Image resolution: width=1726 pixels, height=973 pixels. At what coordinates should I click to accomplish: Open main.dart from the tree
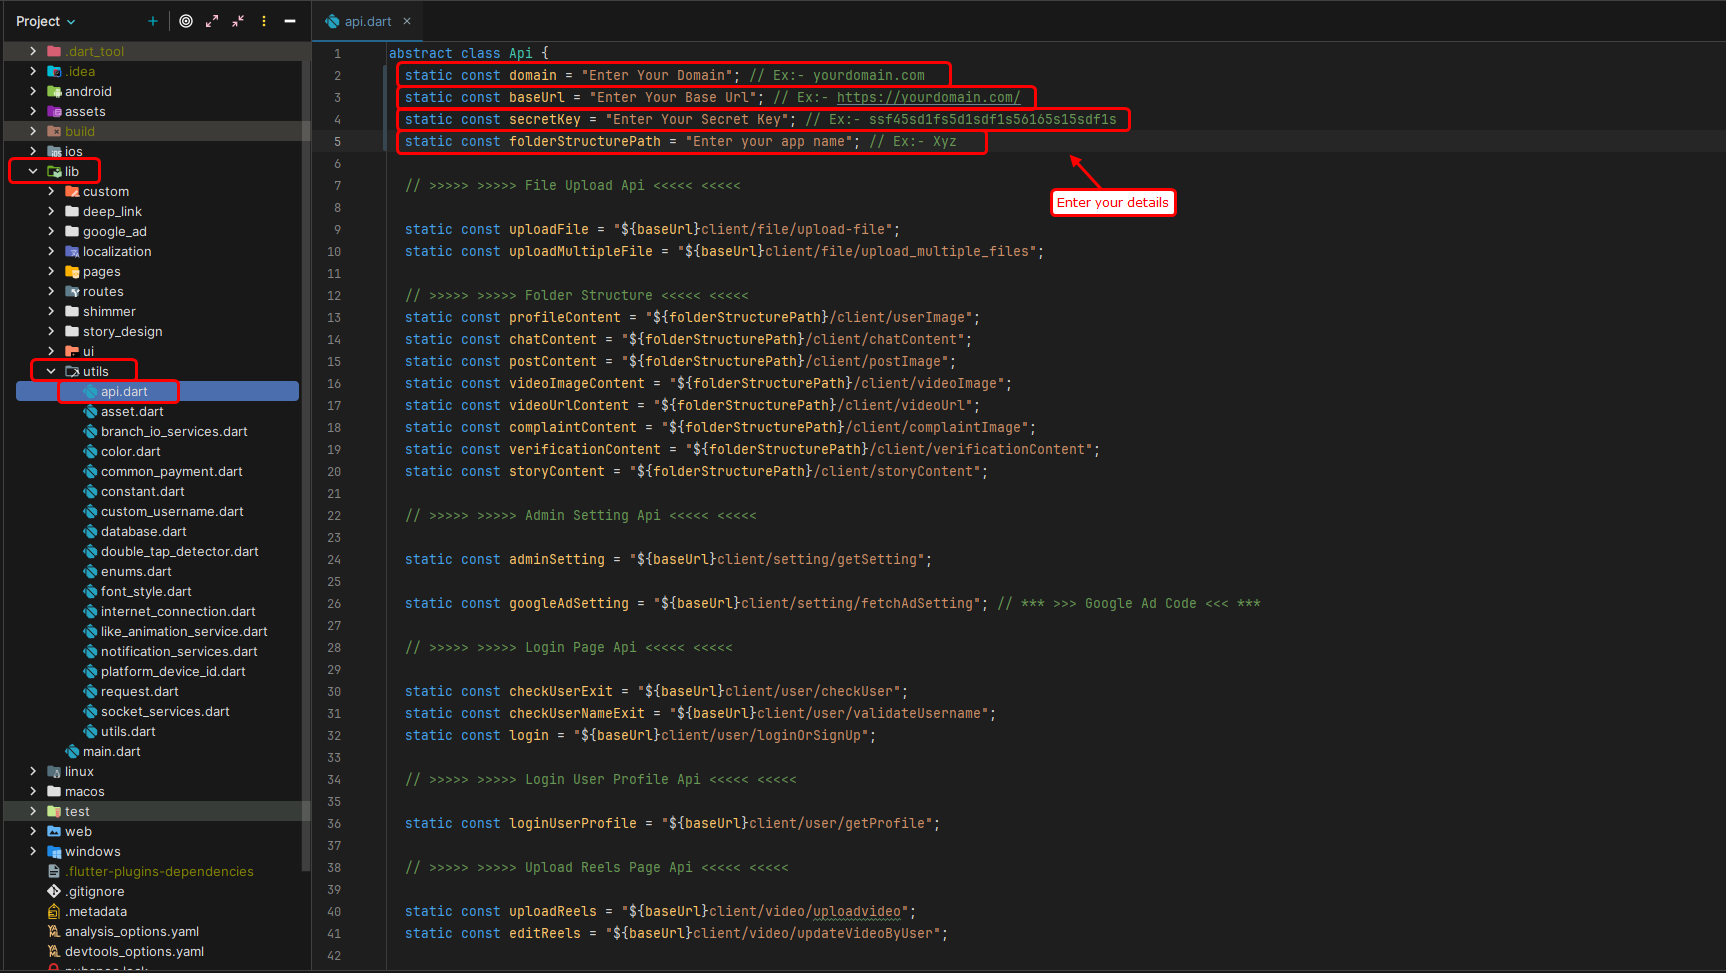(x=111, y=751)
